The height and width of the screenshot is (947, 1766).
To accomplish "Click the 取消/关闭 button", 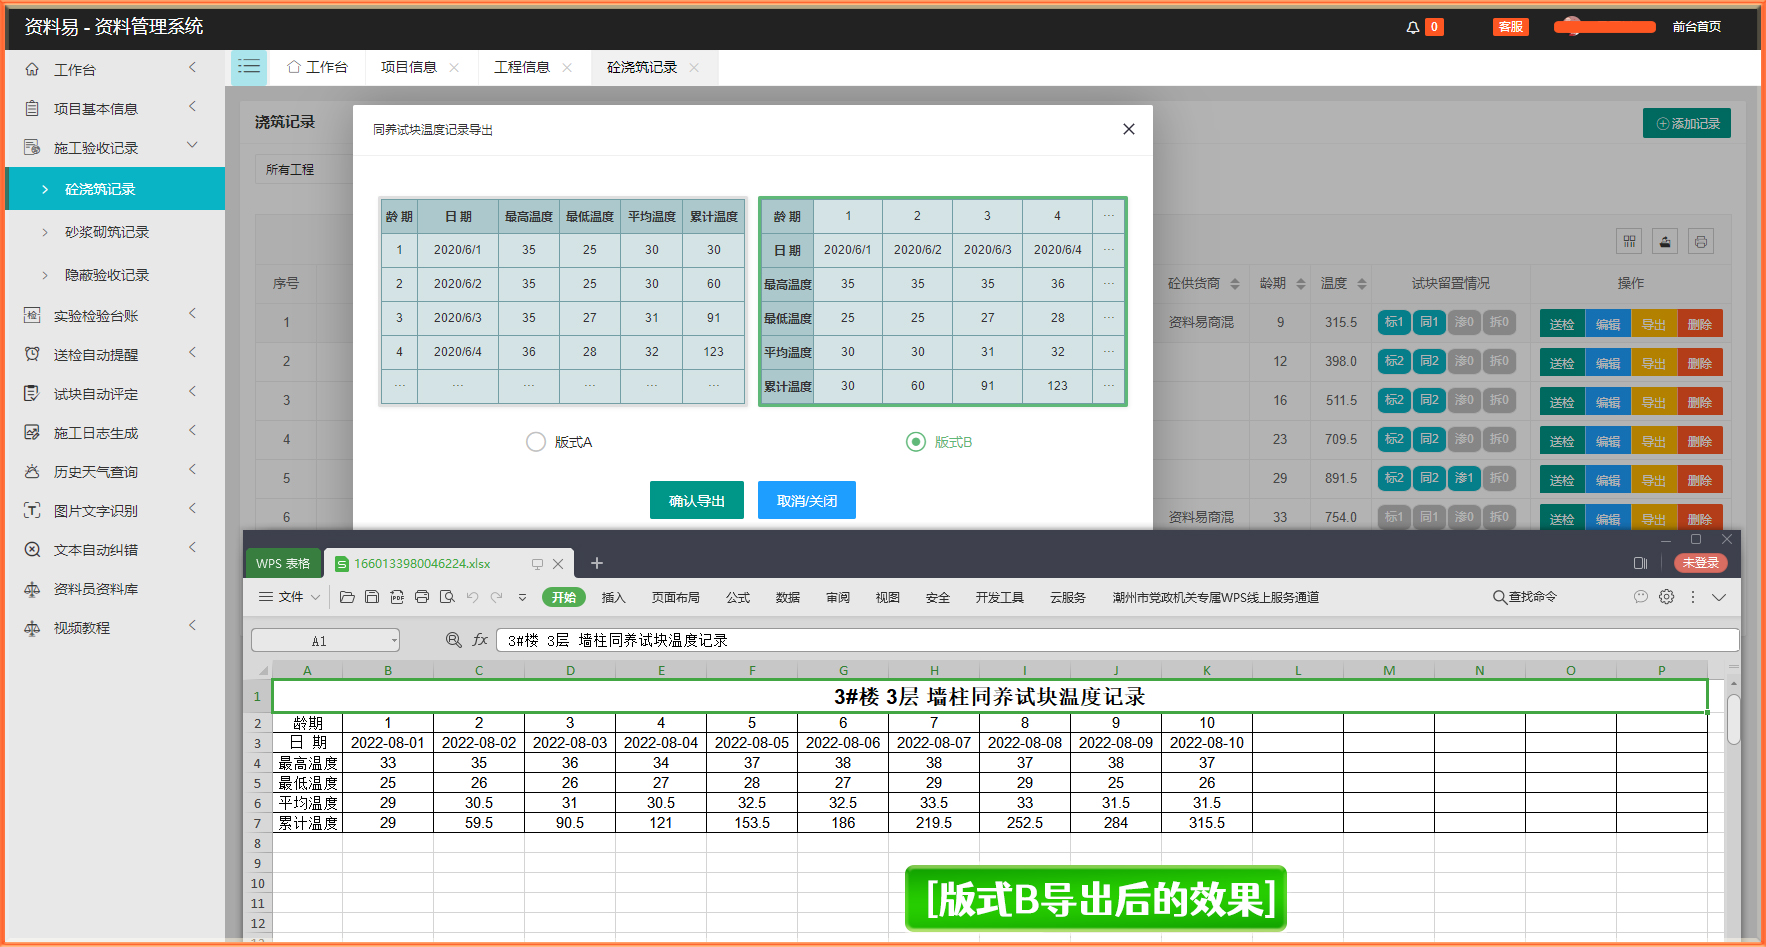I will [807, 500].
